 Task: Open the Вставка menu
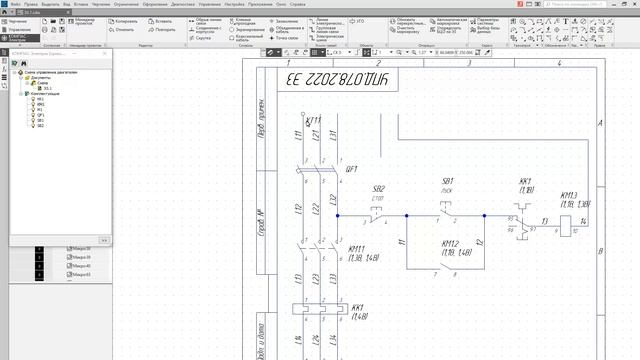(x=81, y=4)
